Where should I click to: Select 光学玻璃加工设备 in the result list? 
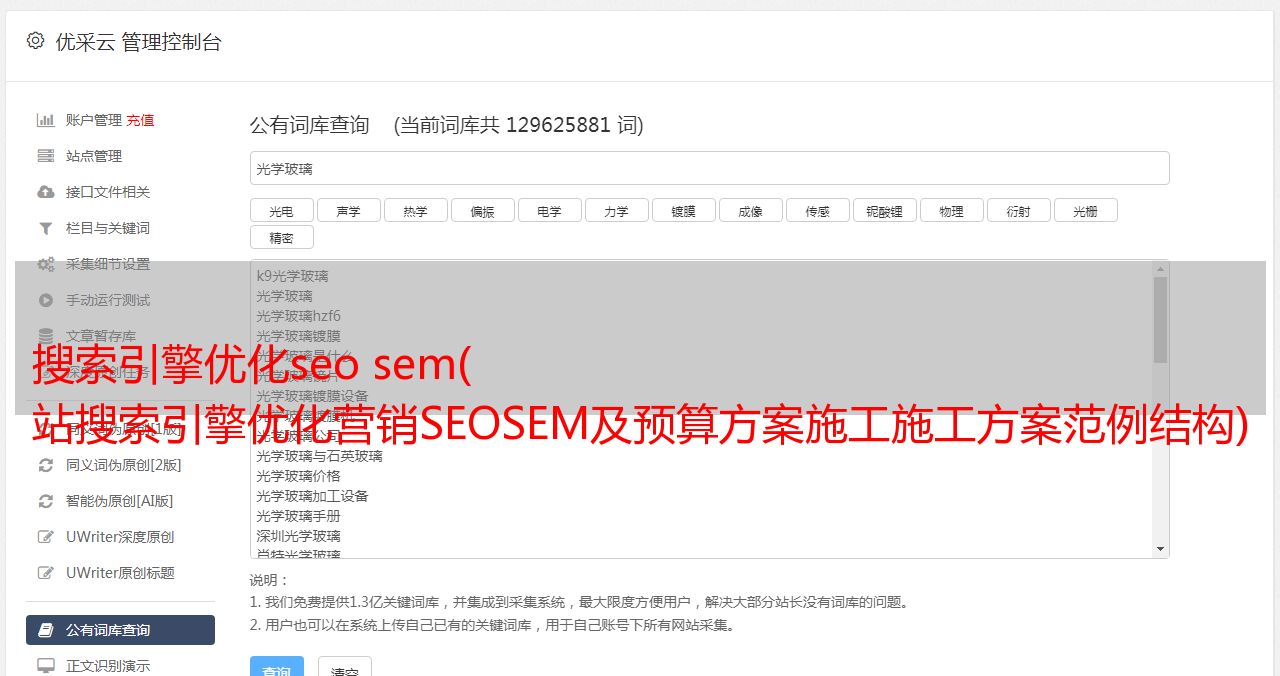pyautogui.click(x=312, y=496)
